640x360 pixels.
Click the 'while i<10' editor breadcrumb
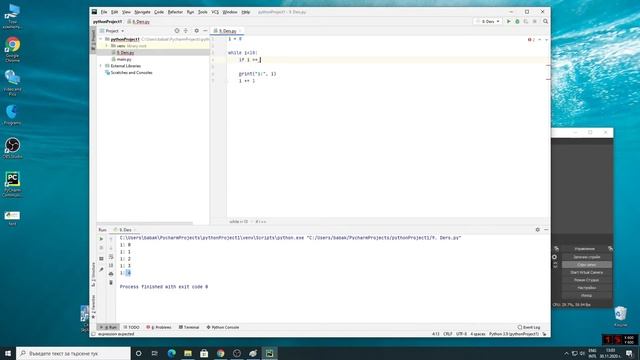tap(238, 222)
